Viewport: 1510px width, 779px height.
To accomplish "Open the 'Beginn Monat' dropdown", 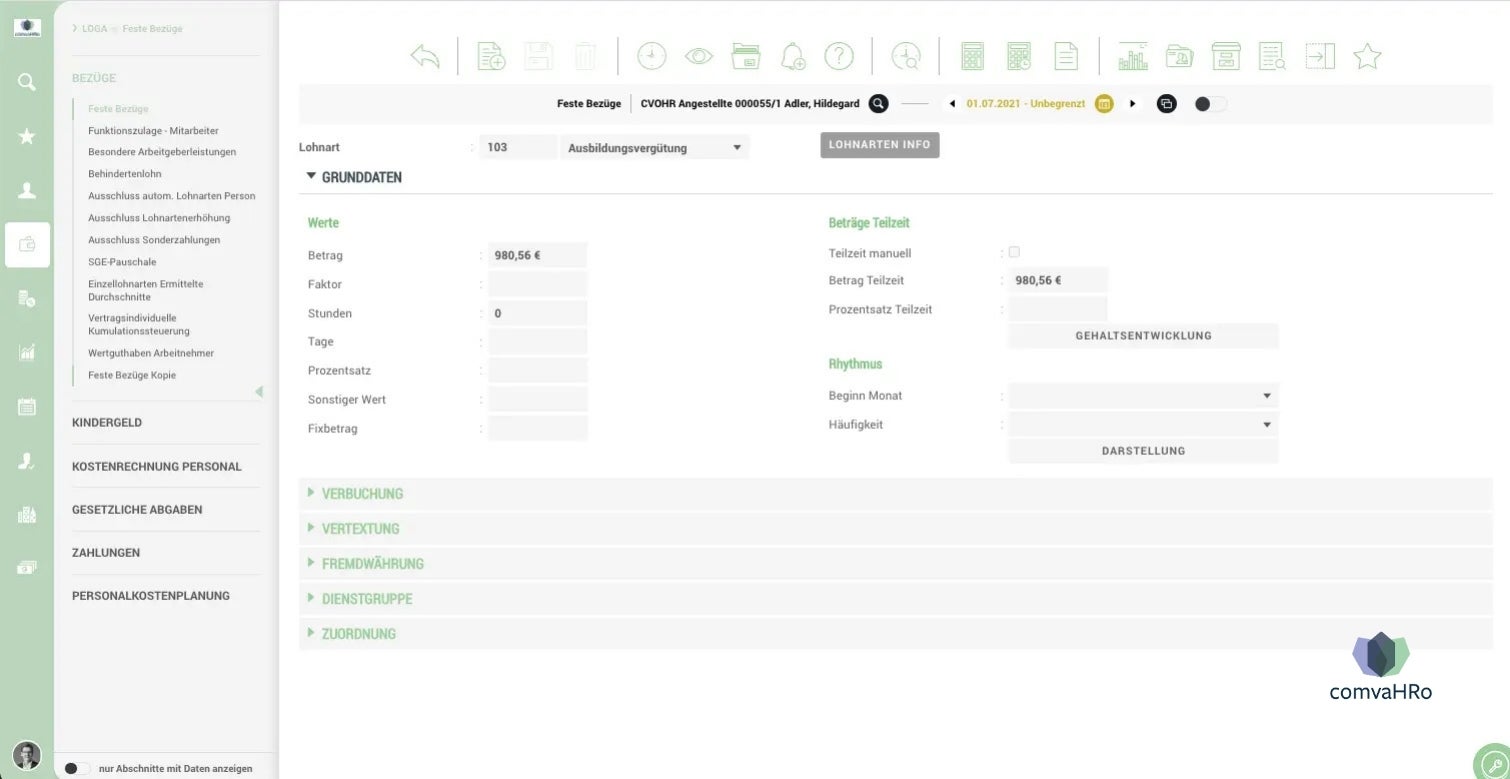I will (x=1143, y=396).
